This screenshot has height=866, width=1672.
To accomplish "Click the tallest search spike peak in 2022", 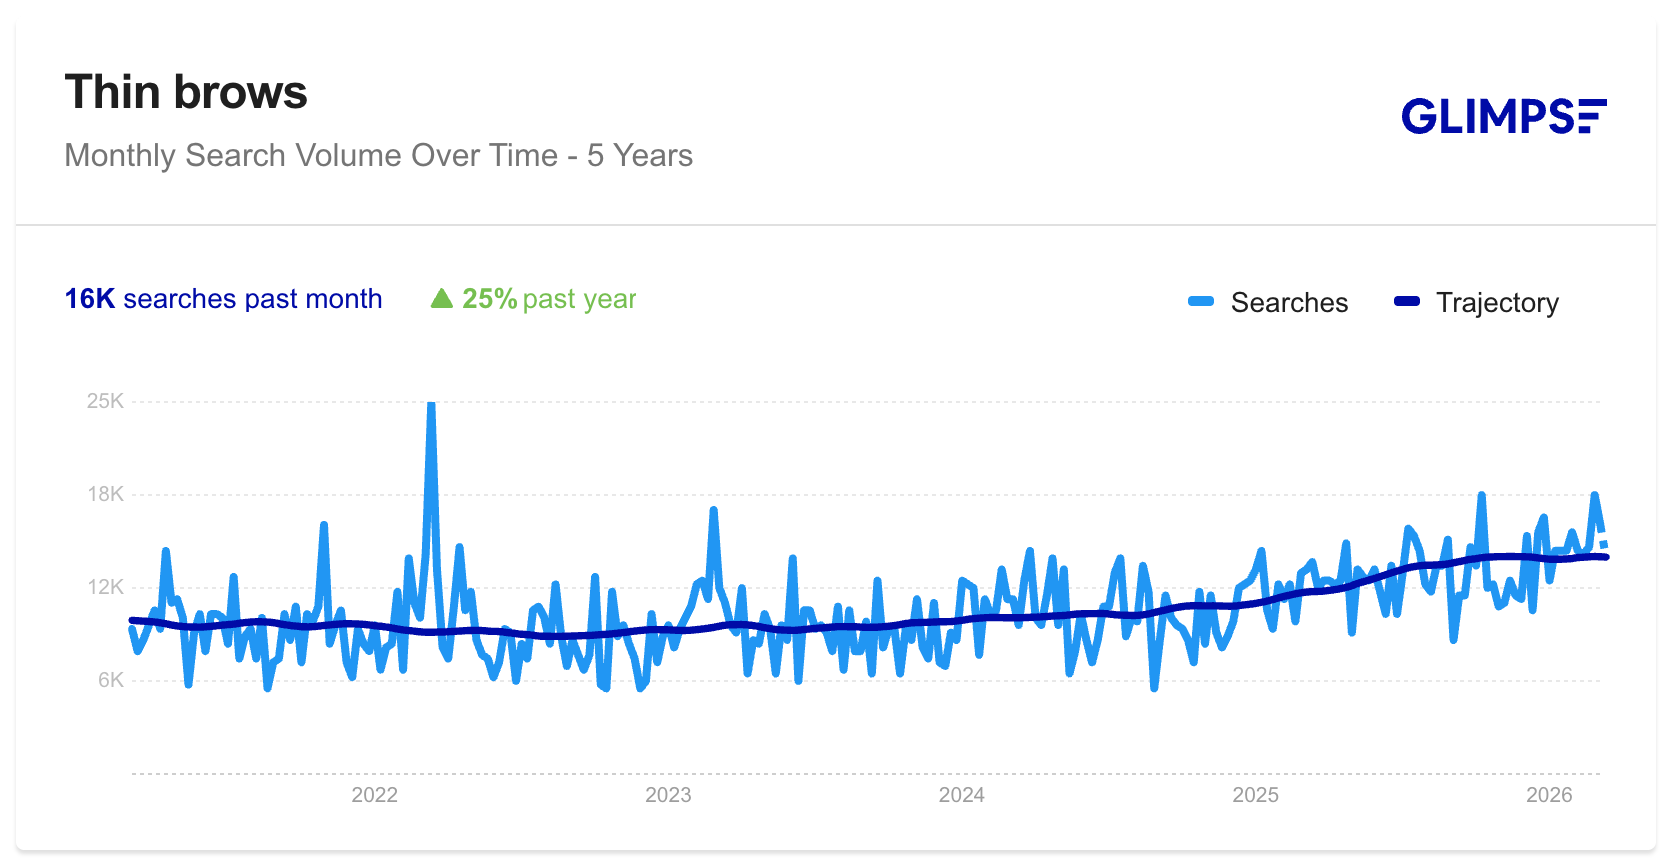I will (431, 405).
